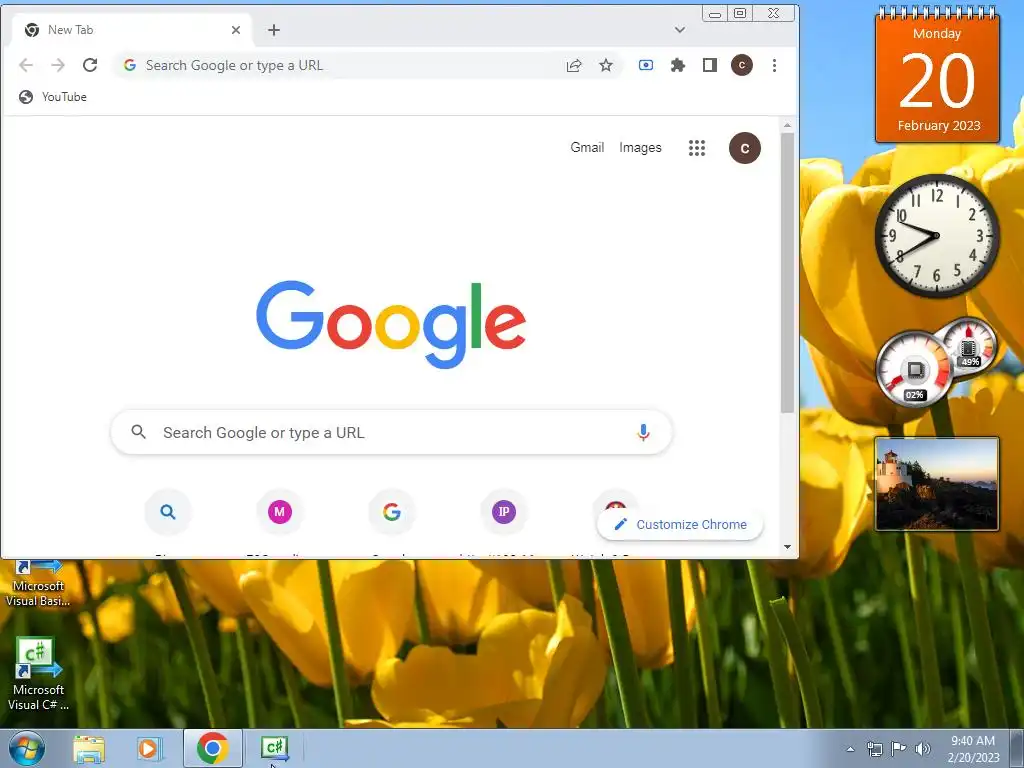This screenshot has height=768, width=1024.
Task: Click the Chrome back navigation arrow
Action: pos(25,65)
